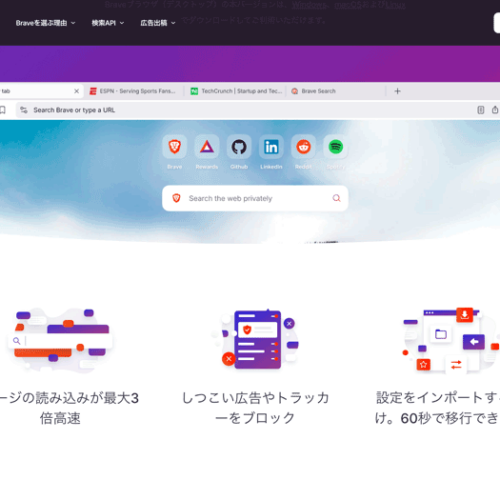Screen dimensions: 500x500
Task: Open the Braveを選ぶ理由 menu
Action: 45,23
